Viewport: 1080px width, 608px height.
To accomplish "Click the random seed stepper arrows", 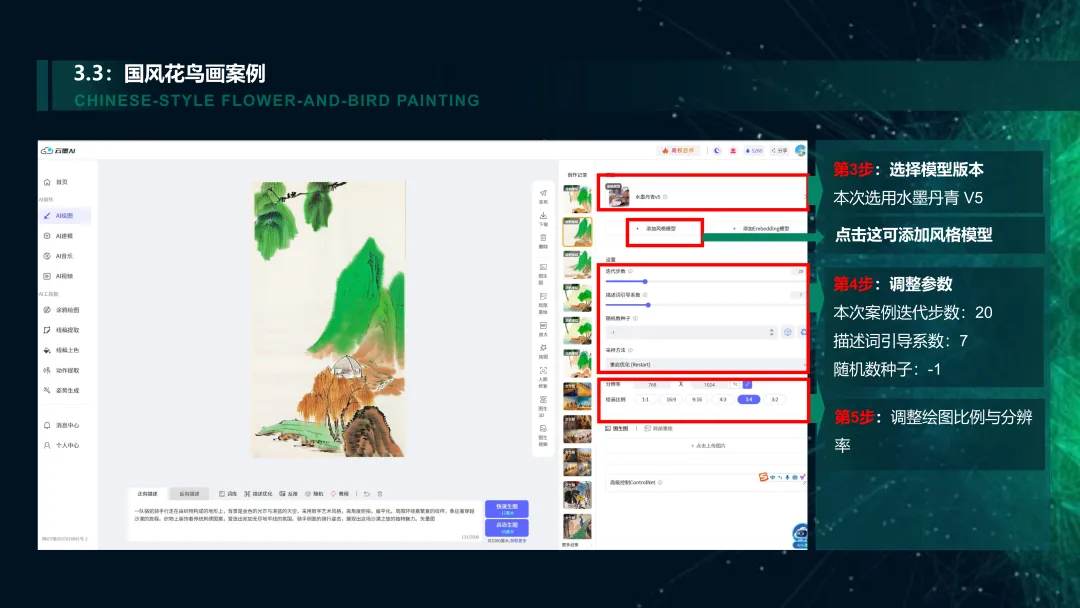I will (x=771, y=332).
